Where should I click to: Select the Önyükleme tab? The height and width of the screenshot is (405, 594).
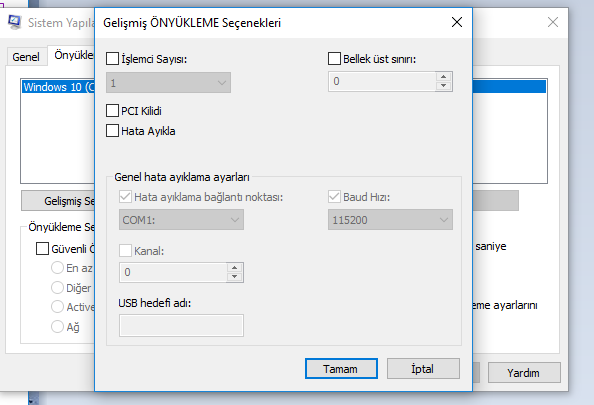tap(74, 55)
